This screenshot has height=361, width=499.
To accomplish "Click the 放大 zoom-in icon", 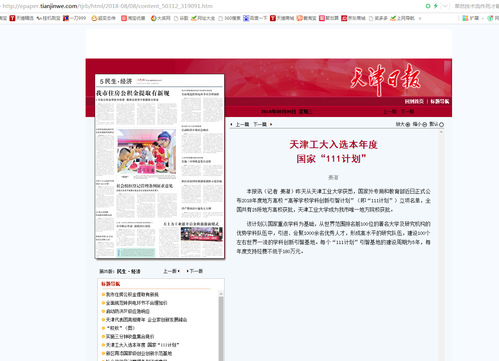I will coord(408,125).
